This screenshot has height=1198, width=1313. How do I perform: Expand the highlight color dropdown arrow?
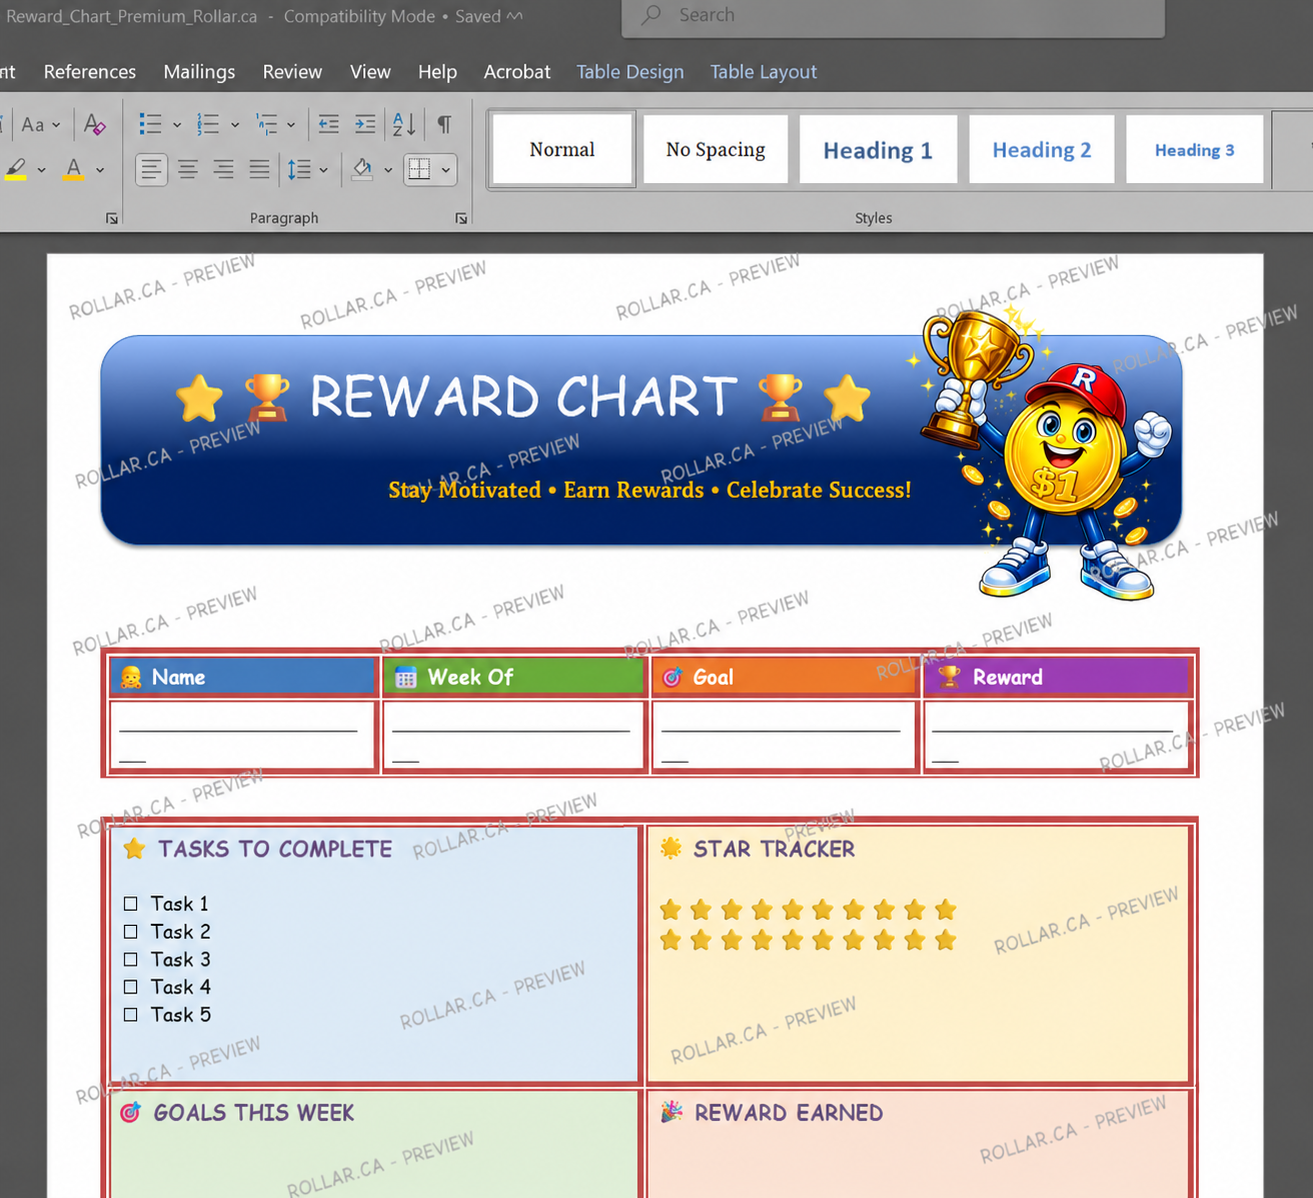pos(41,170)
